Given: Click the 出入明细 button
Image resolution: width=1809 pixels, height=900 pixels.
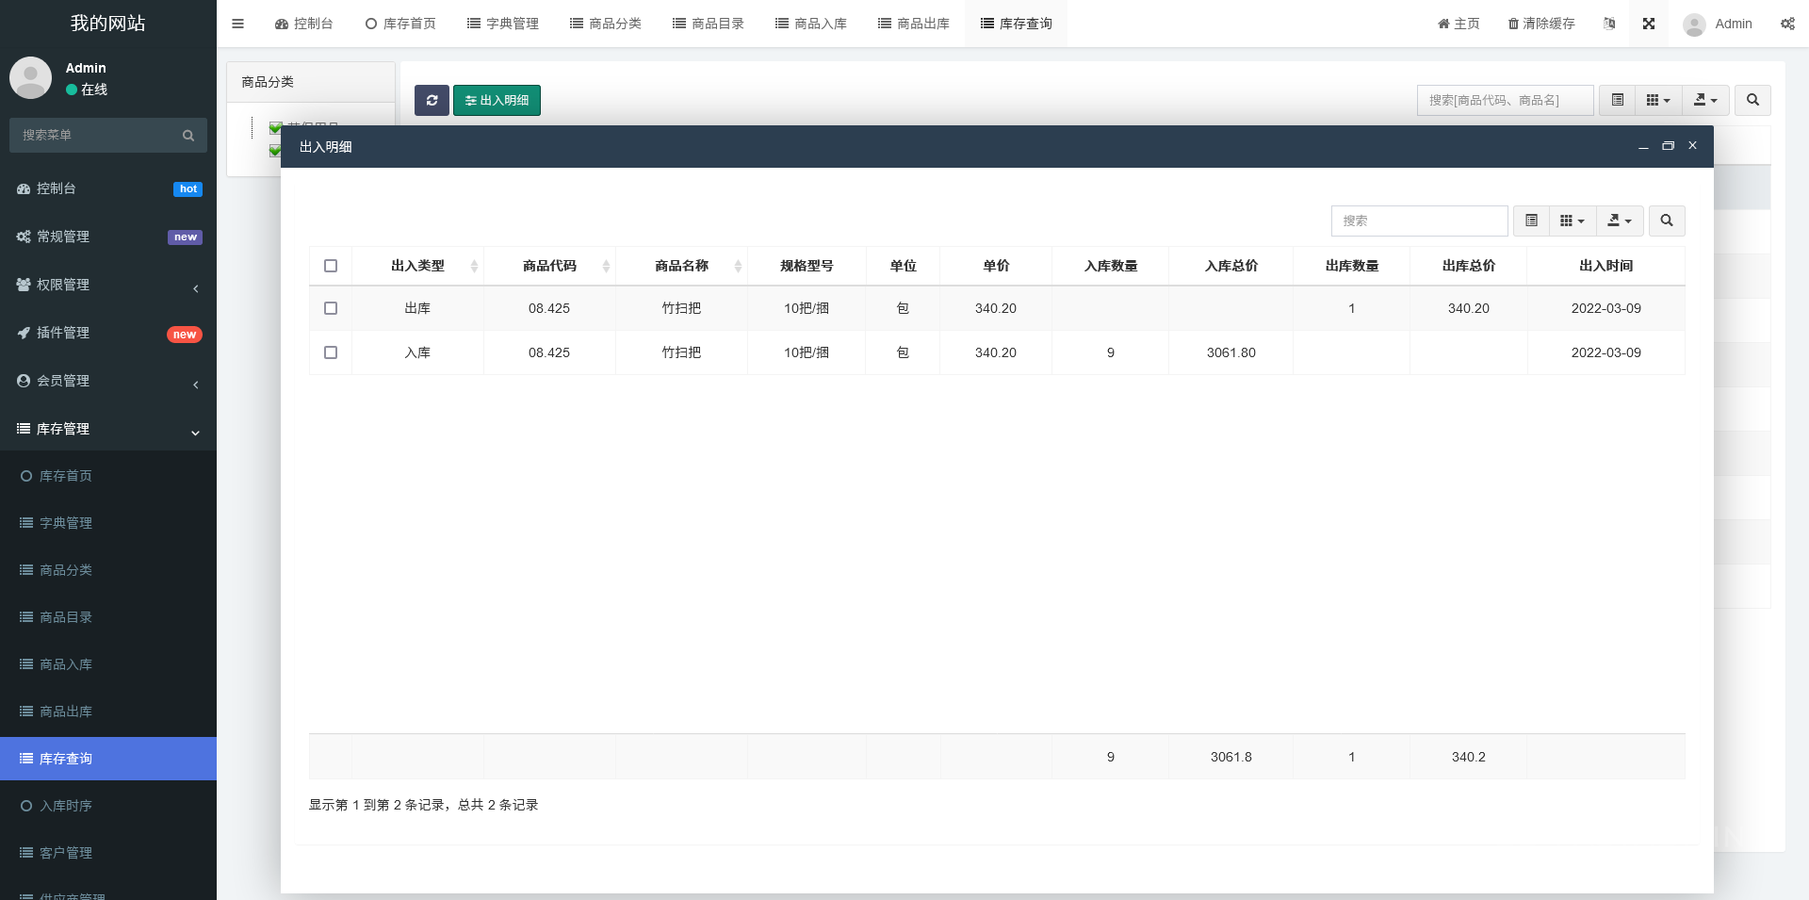Looking at the screenshot, I should (497, 100).
